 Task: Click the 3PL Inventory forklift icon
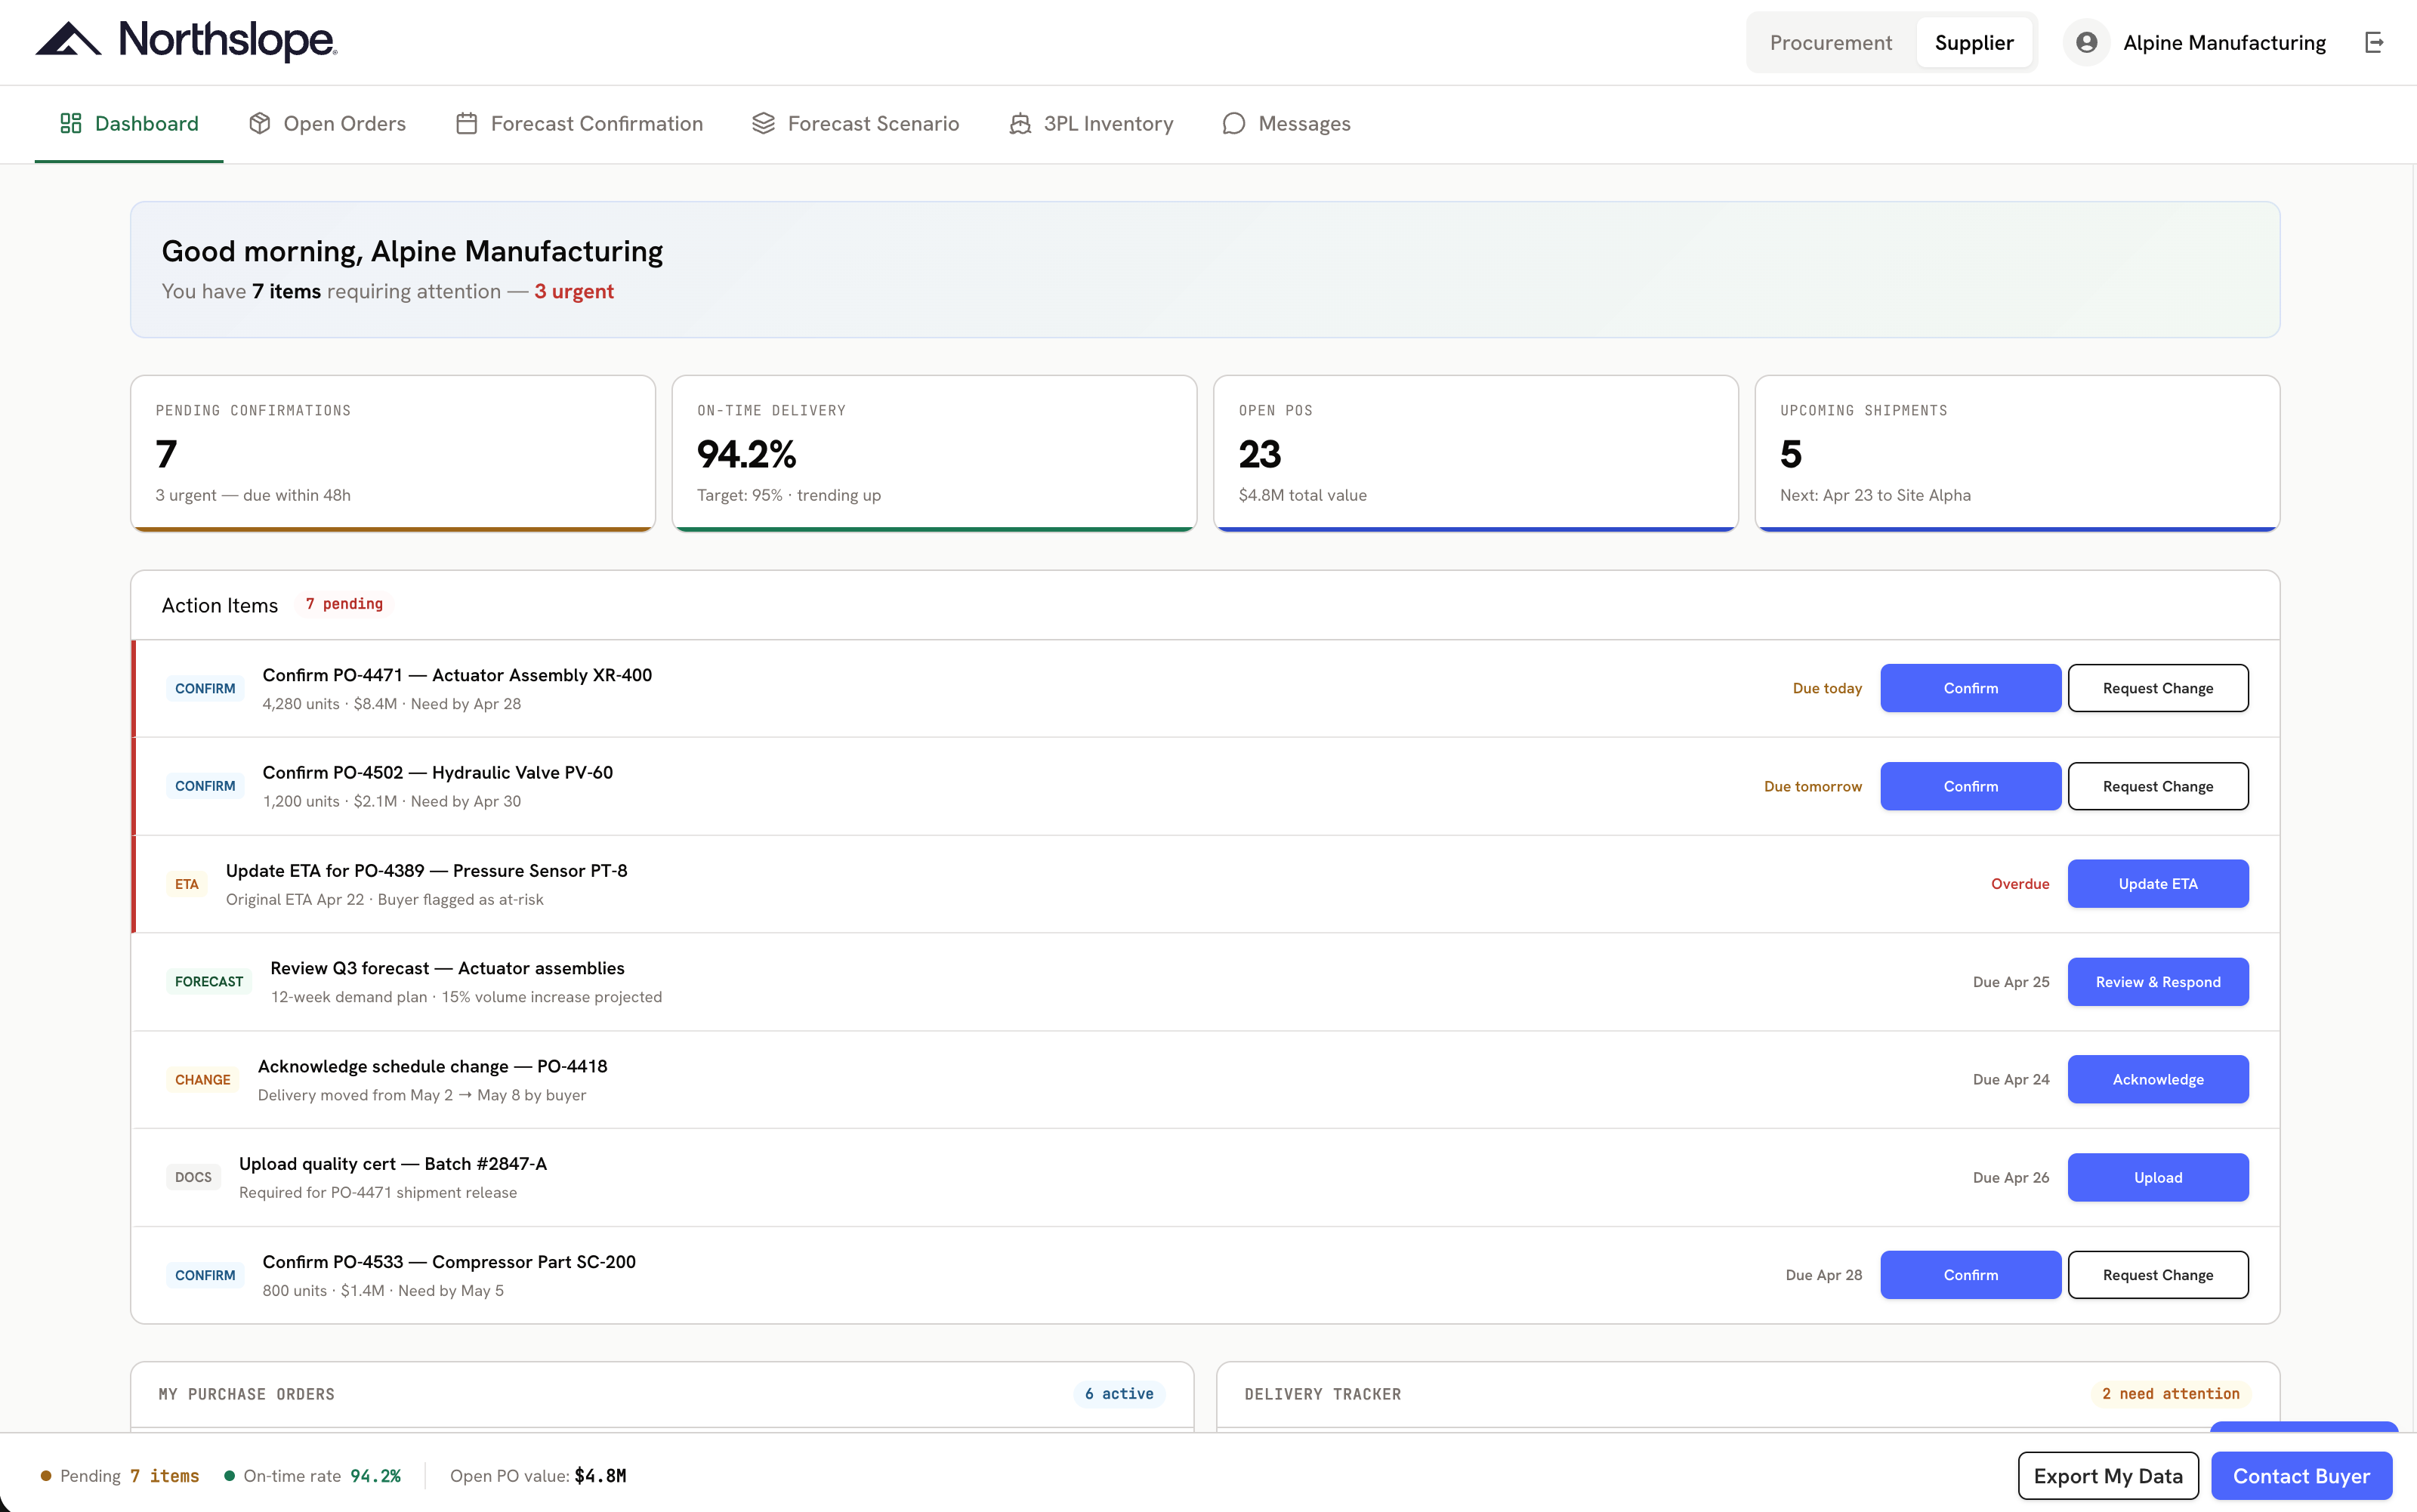tap(1020, 123)
